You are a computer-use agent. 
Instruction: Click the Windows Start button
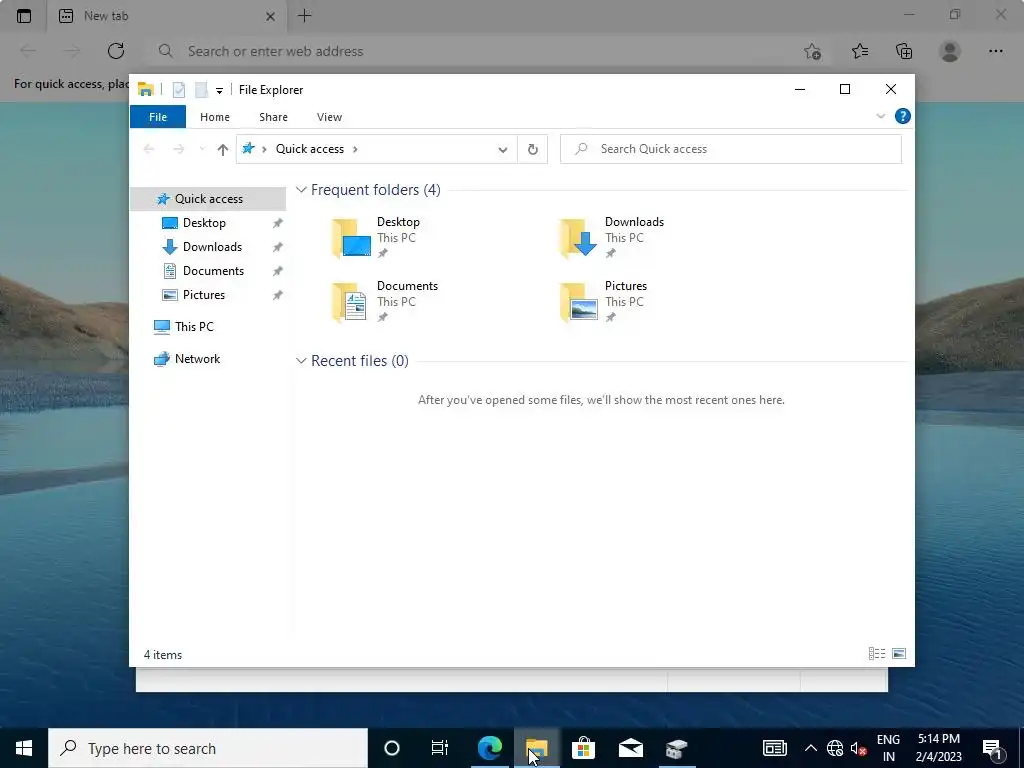[24, 748]
